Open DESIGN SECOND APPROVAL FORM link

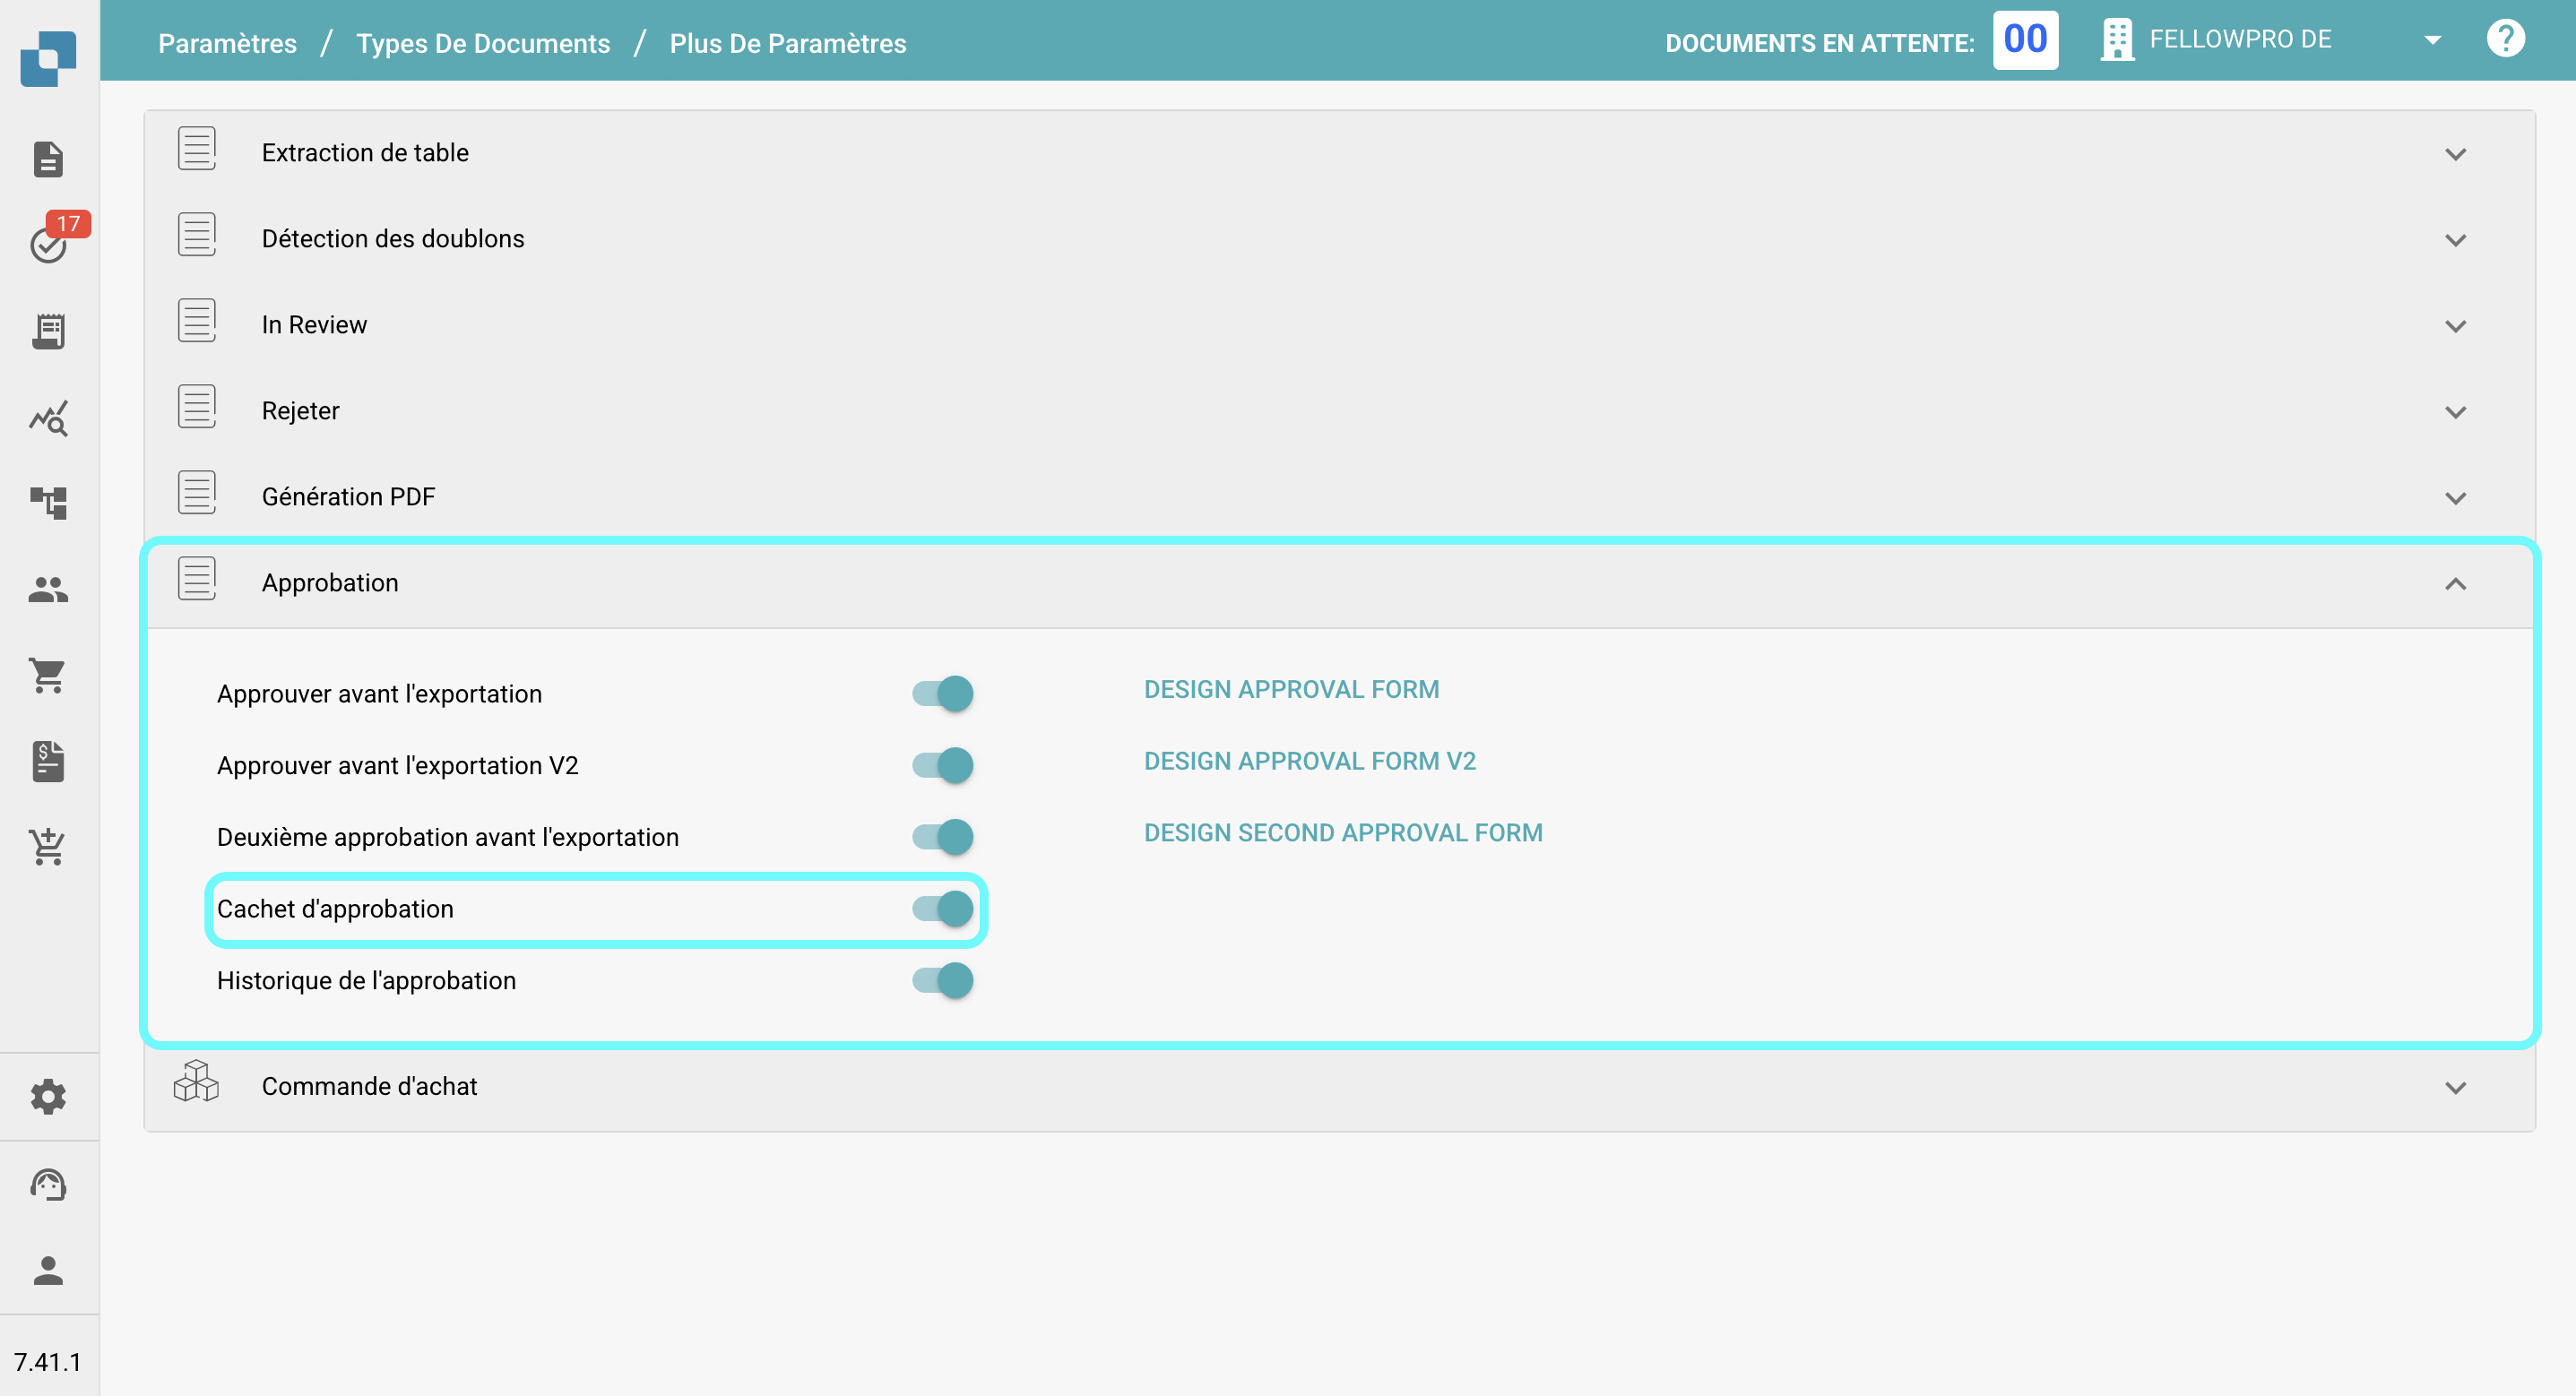tap(1343, 833)
